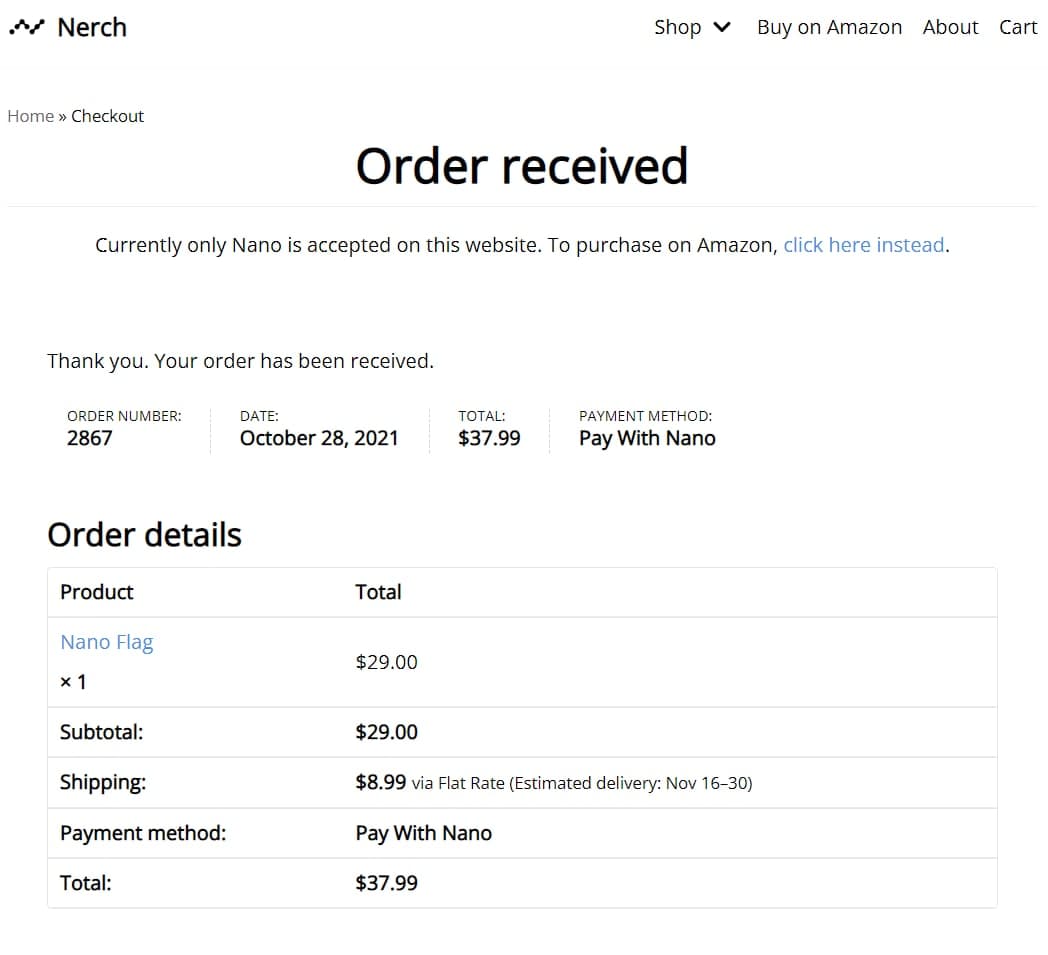Go to the About page
This screenshot has width=1048, height=955.
pyautogui.click(x=950, y=27)
